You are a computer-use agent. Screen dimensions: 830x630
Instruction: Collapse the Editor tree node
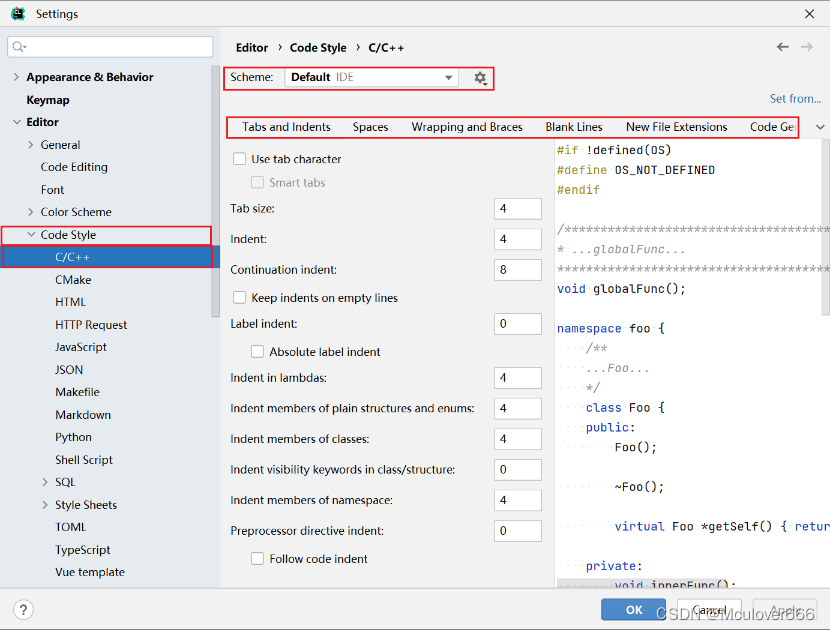(x=16, y=122)
